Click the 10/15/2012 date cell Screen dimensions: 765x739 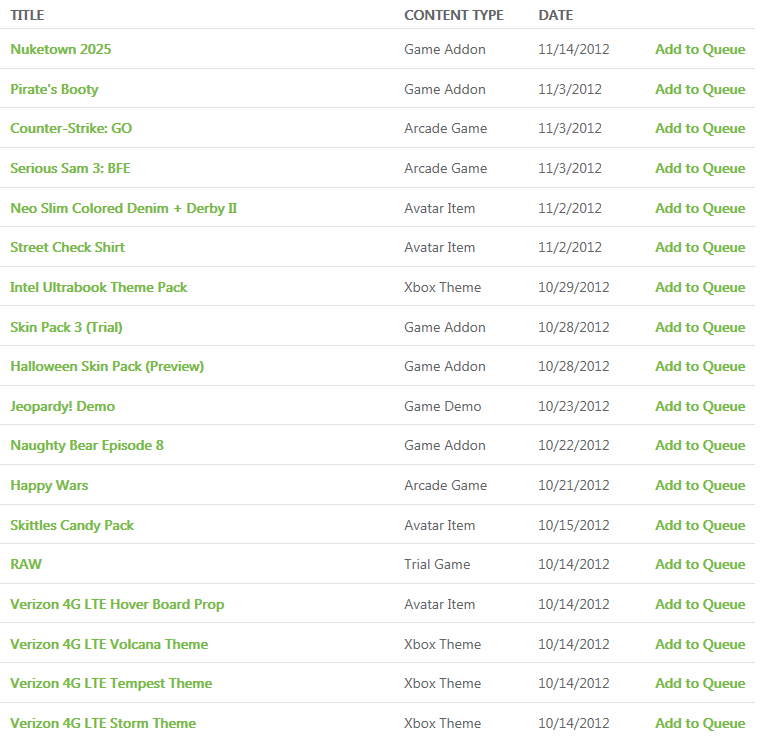click(x=574, y=525)
